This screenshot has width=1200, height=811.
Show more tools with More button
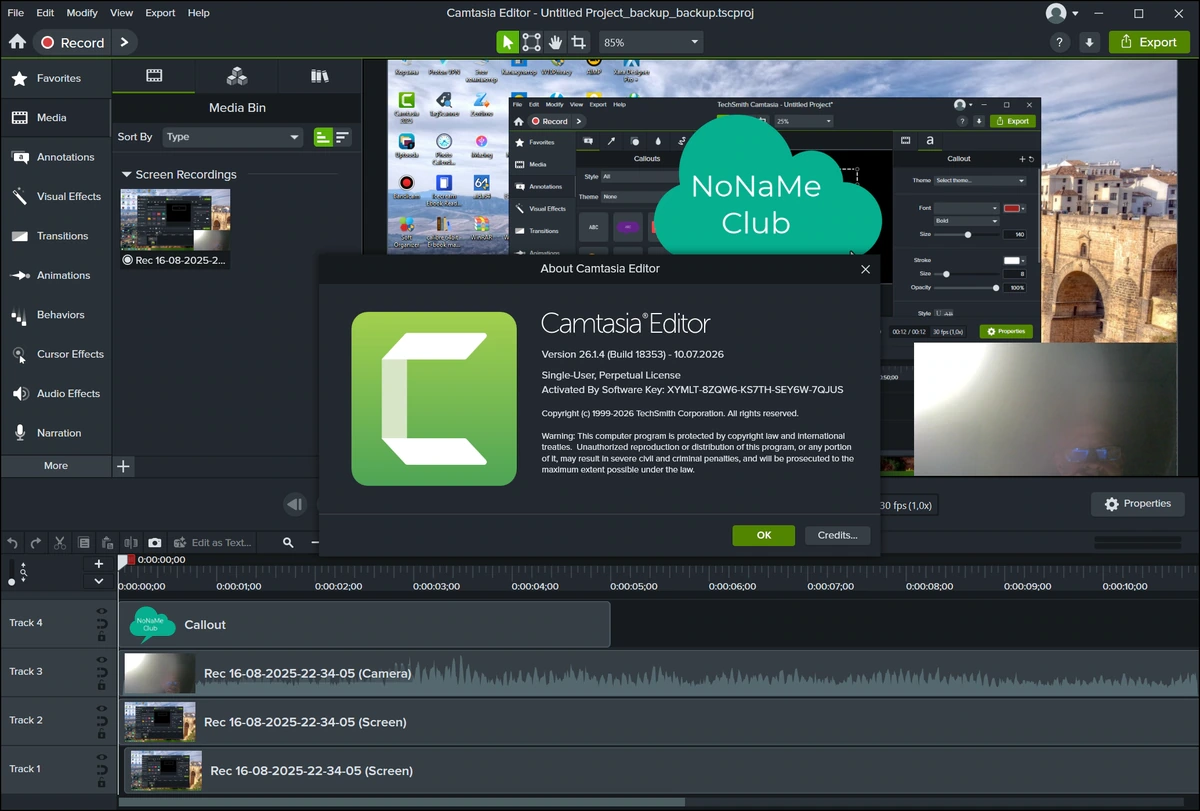[56, 466]
